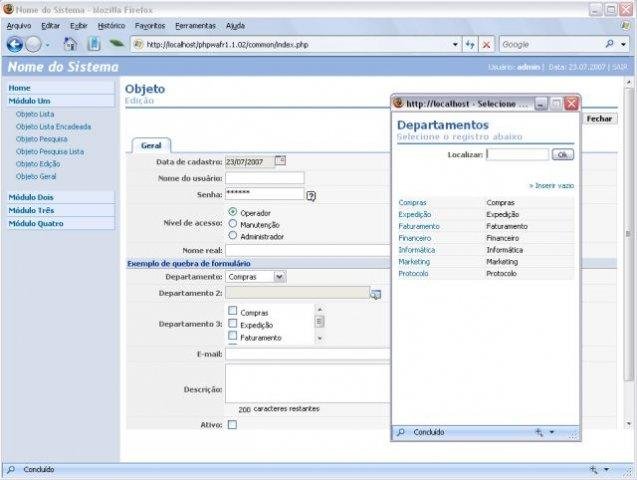Open the Ajuda menu
637x480 pixels.
click(x=235, y=26)
